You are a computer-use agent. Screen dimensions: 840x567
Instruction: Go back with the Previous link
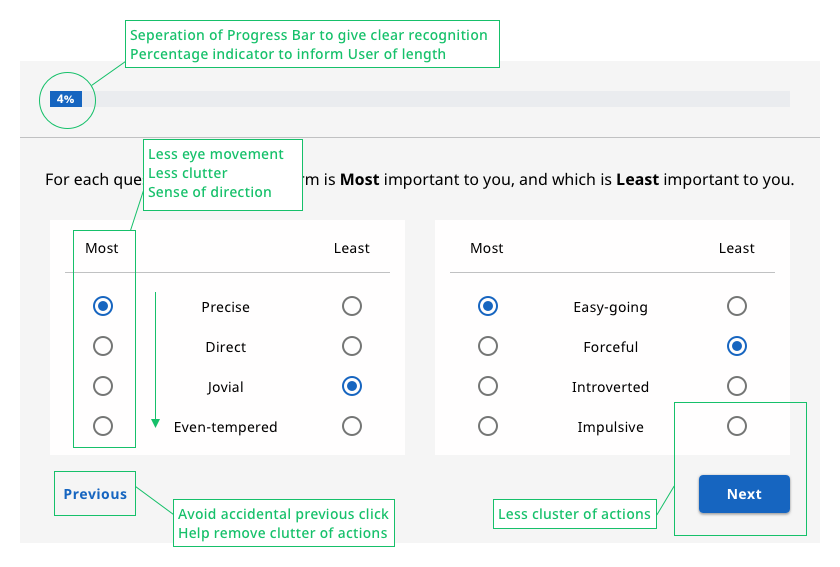point(95,494)
